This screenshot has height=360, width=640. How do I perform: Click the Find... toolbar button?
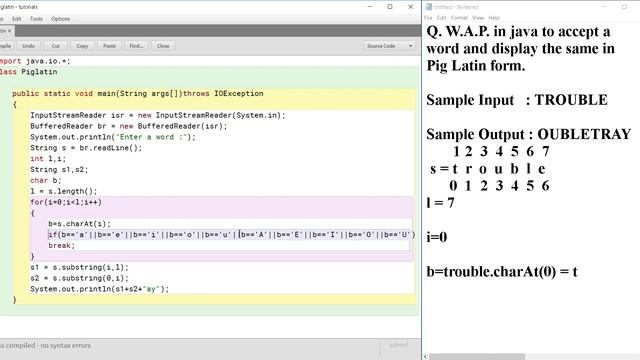pyautogui.click(x=136, y=46)
